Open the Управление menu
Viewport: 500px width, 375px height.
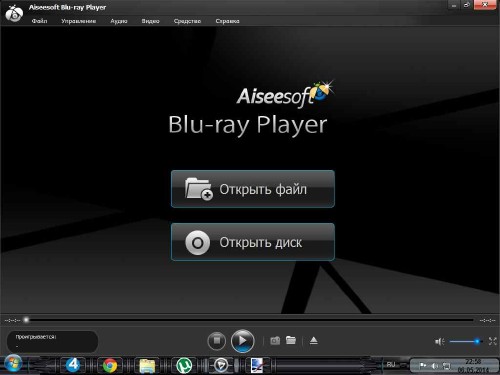[78, 21]
